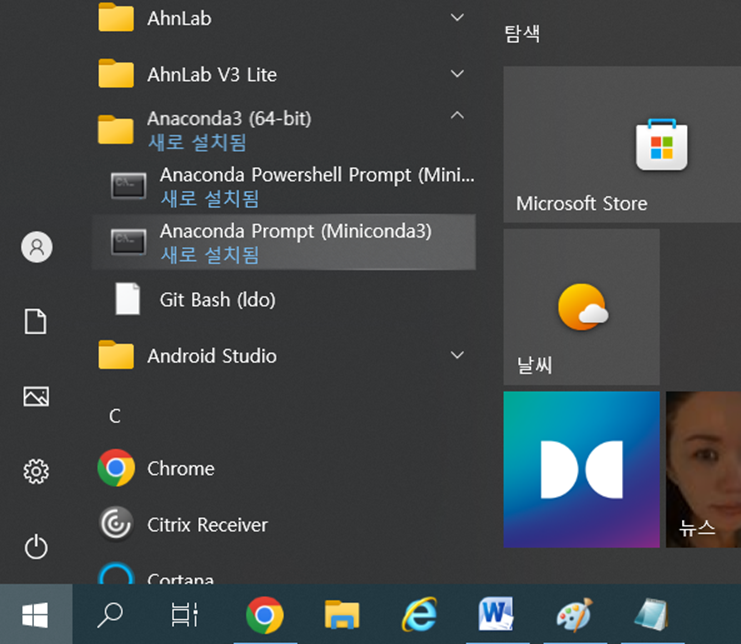Open the Microsoft Store tile

pos(622,144)
